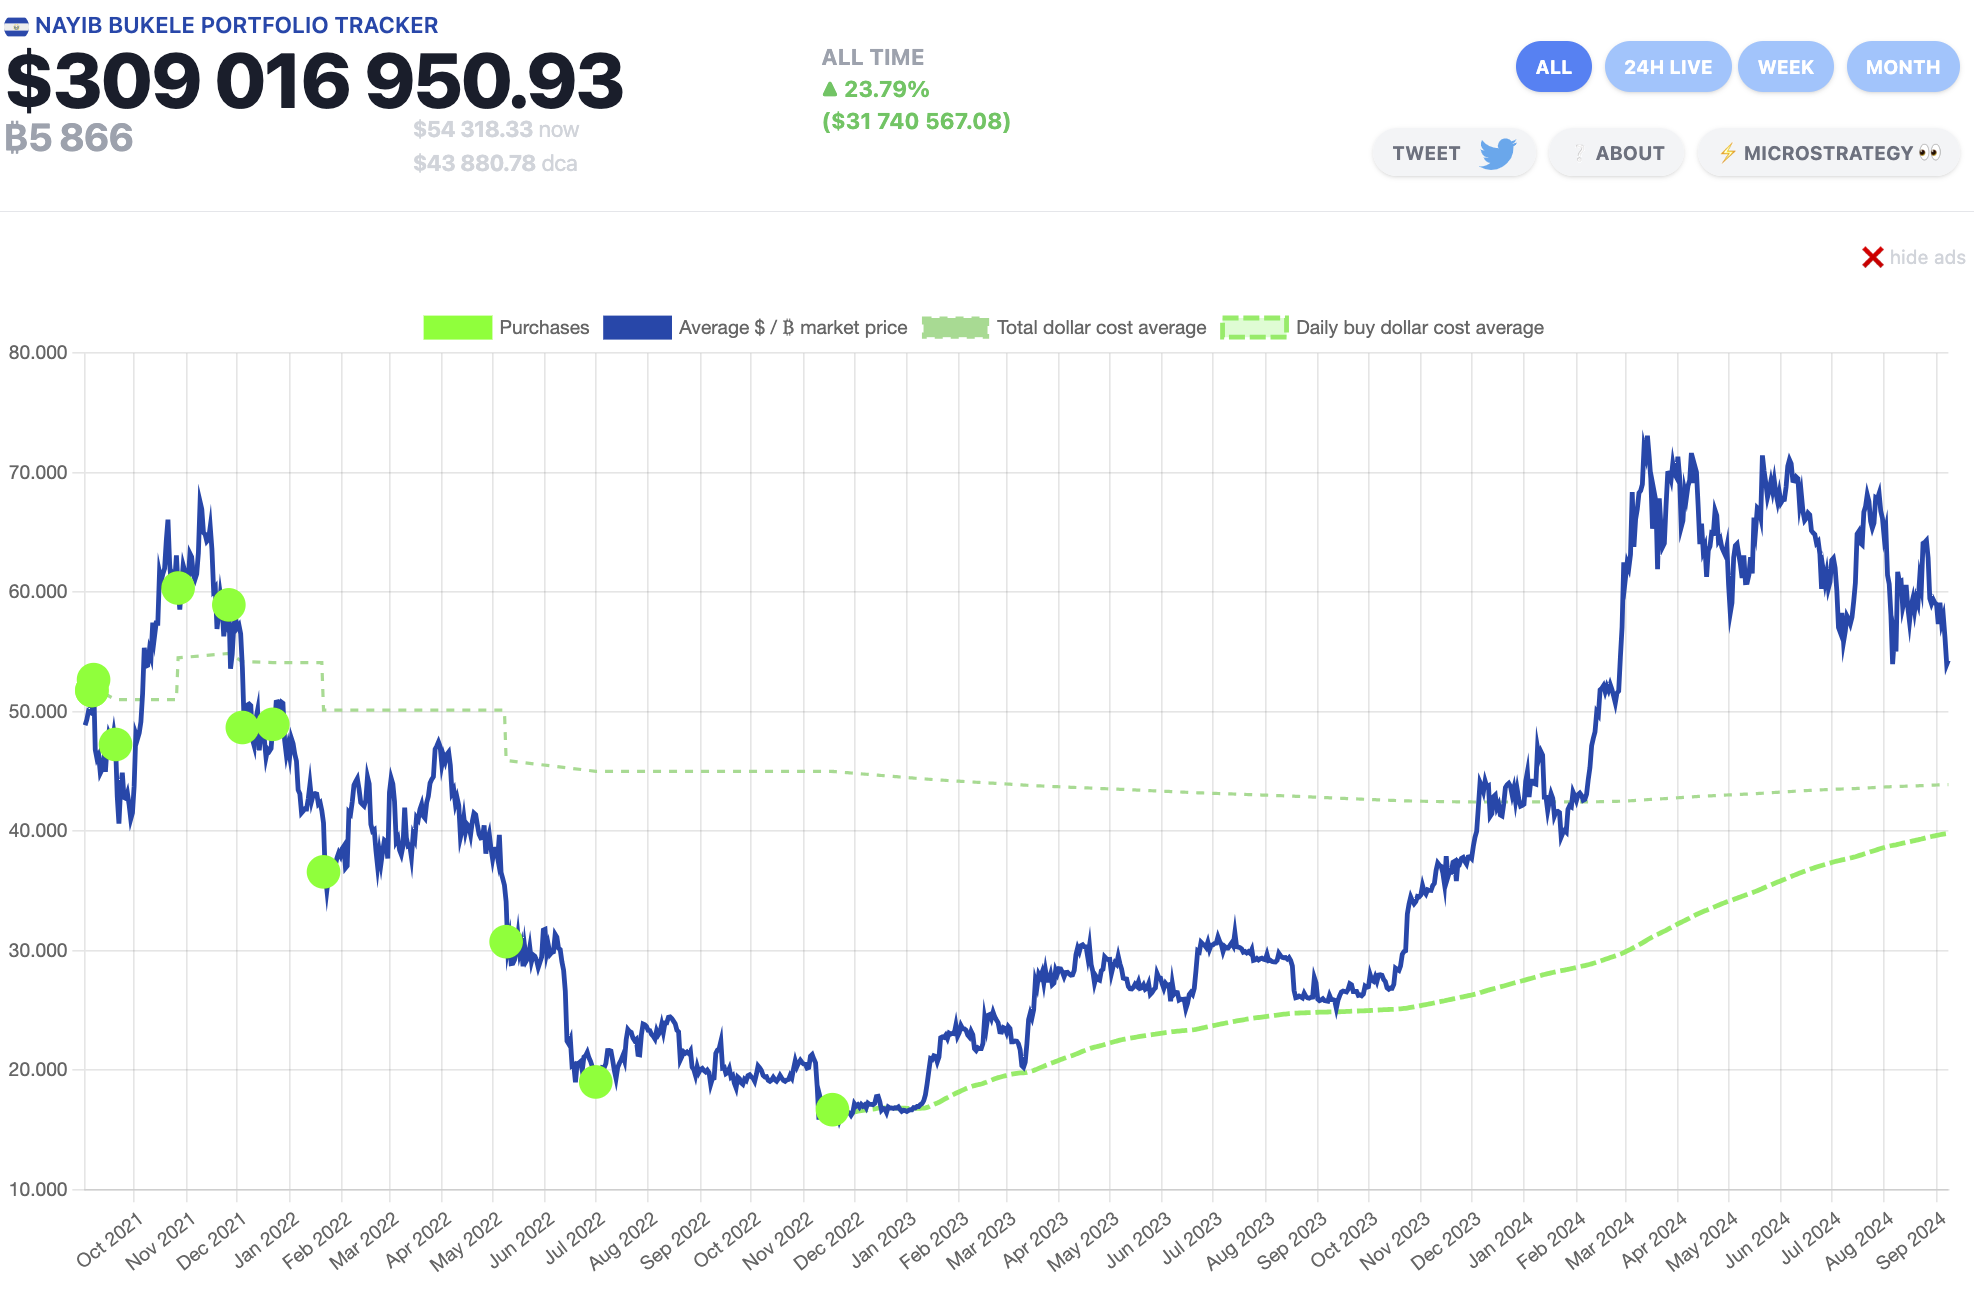Image resolution: width=1974 pixels, height=1308 pixels.
Task: Click the green up-triangle gain indicator
Action: coord(829,89)
